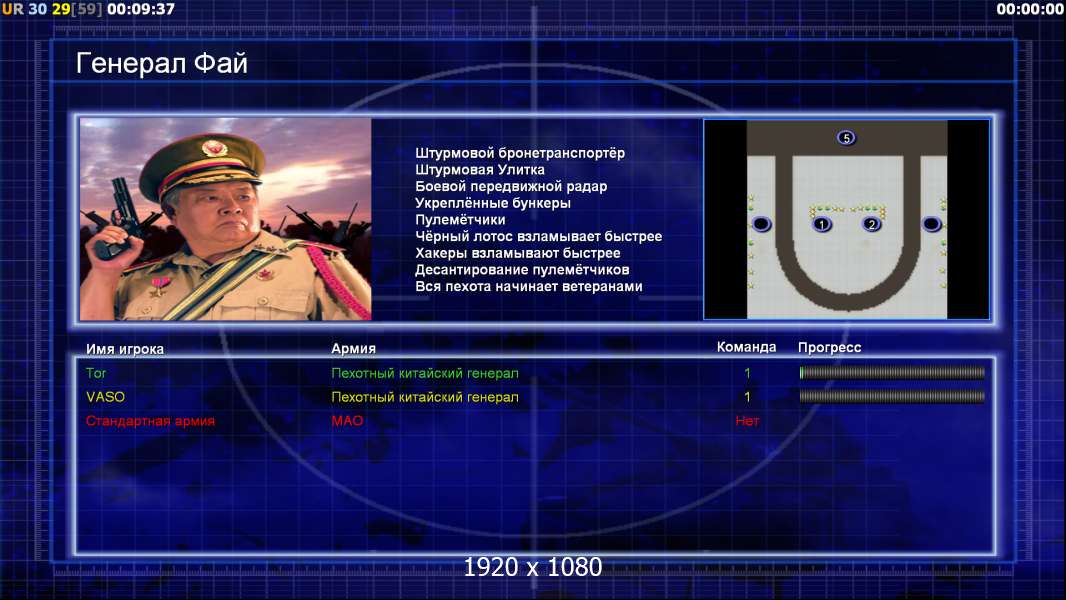This screenshot has height=600, width=1066.
Task: Click team number 1 in VASO row
Action: (x=747, y=397)
